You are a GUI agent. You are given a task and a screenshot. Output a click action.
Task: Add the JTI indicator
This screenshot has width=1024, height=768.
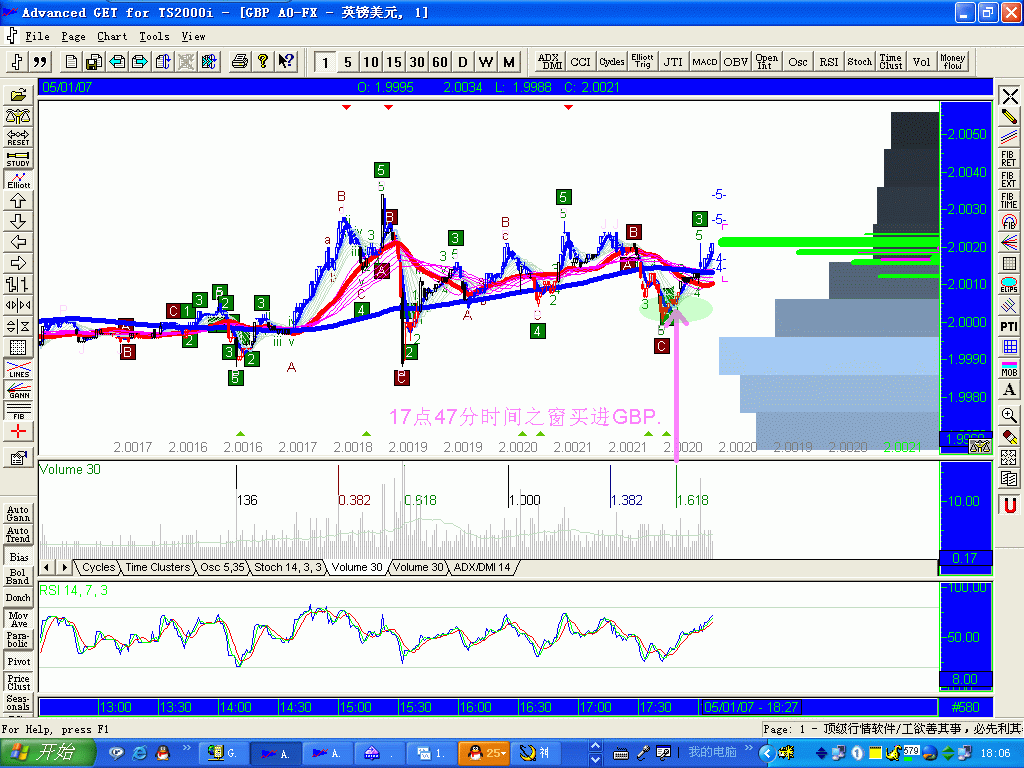tap(673, 62)
